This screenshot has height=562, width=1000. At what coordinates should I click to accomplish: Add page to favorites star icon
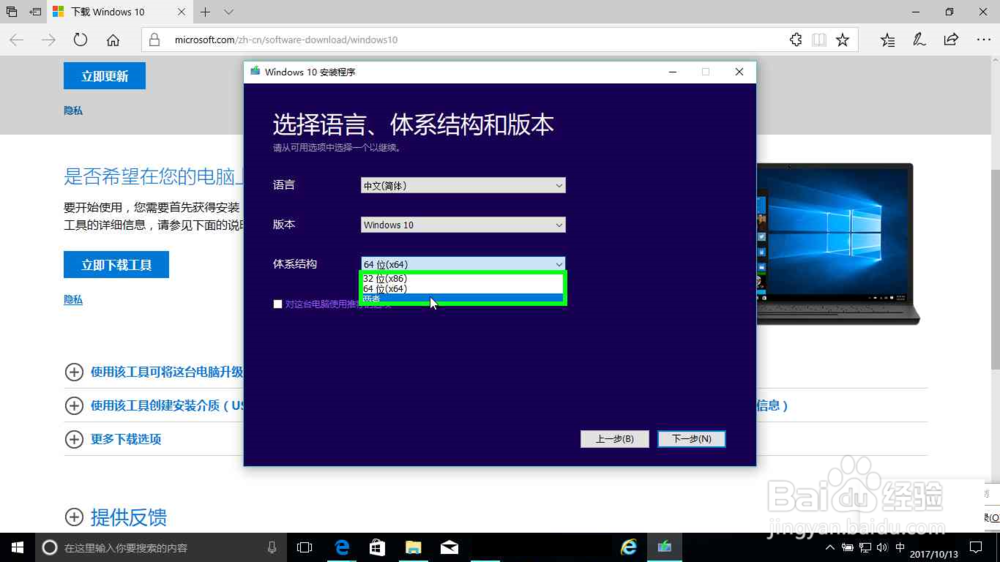coord(842,40)
